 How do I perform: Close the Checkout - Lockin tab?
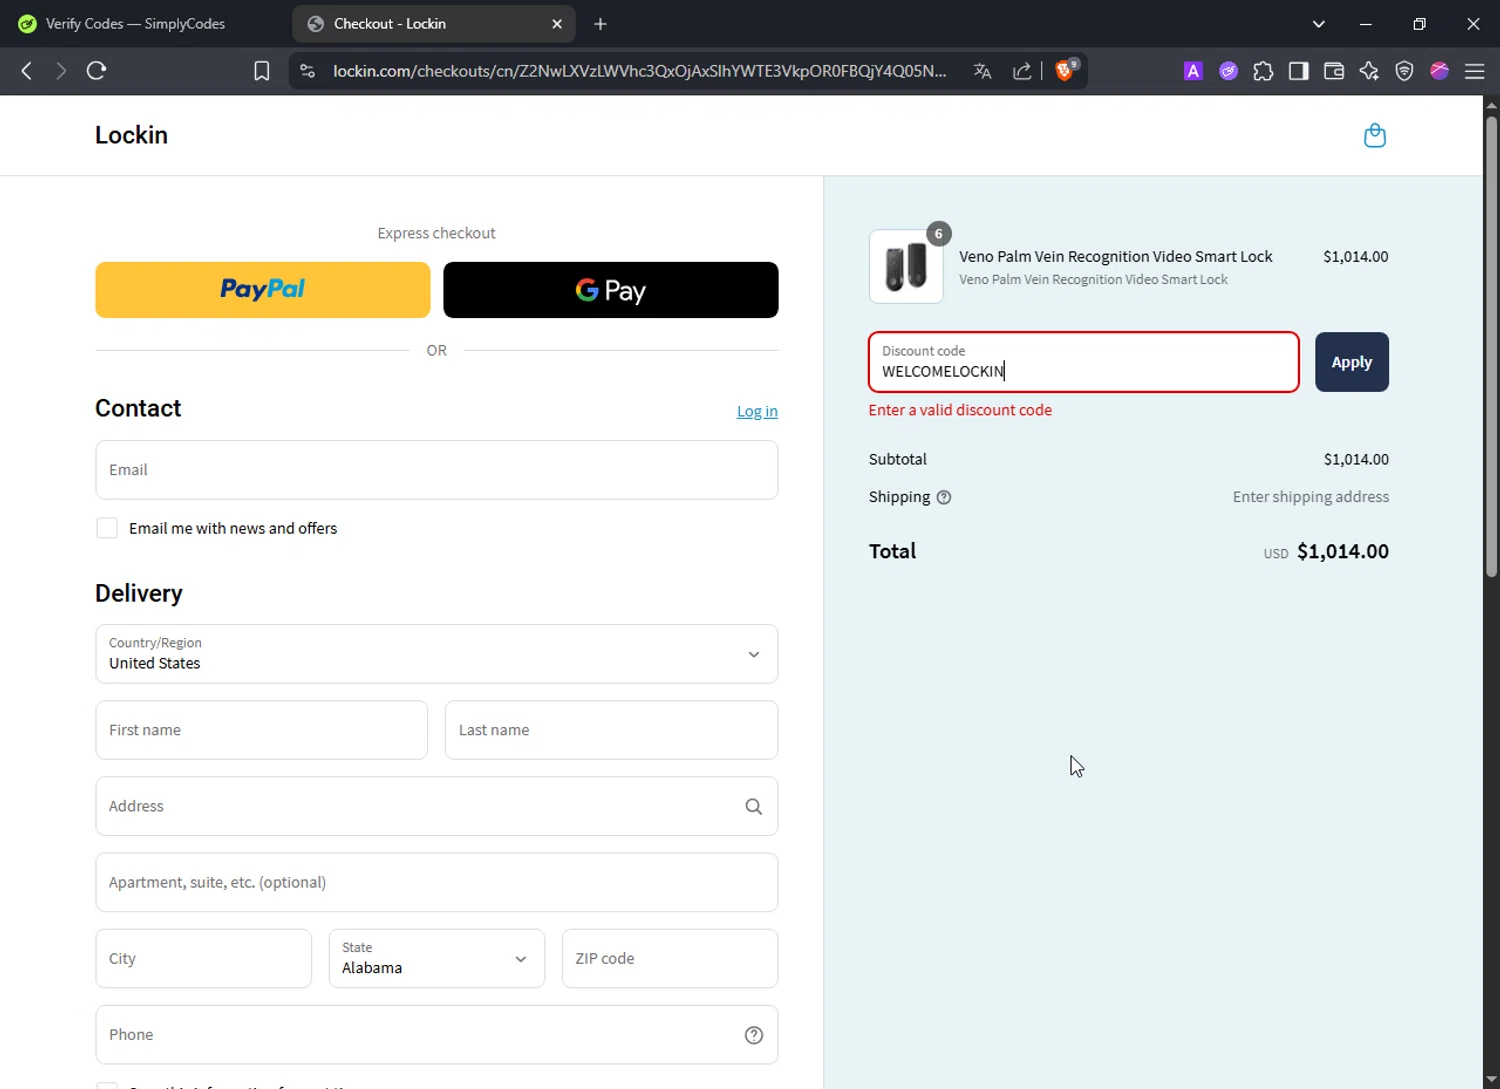click(x=557, y=24)
